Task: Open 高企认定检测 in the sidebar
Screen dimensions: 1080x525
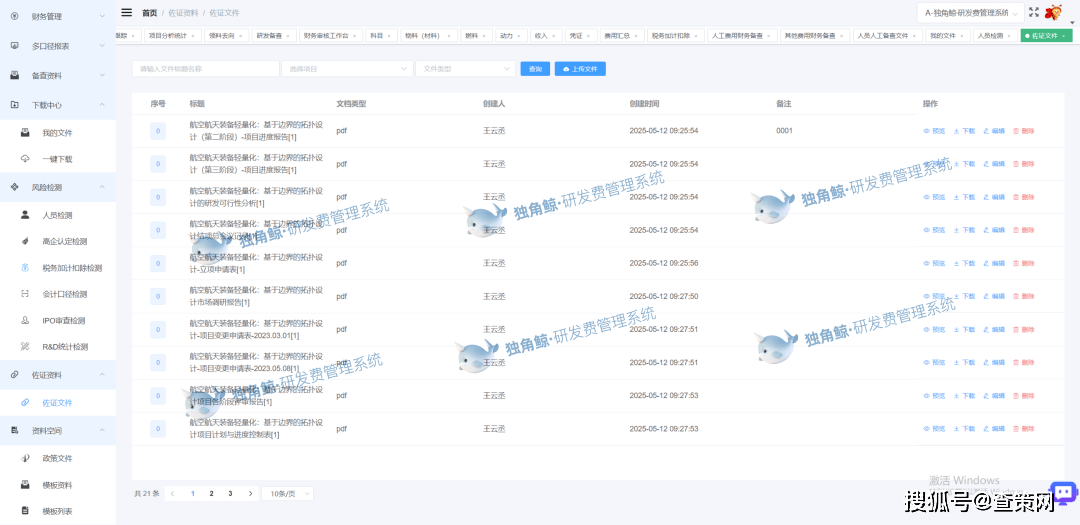Action: pos(64,241)
